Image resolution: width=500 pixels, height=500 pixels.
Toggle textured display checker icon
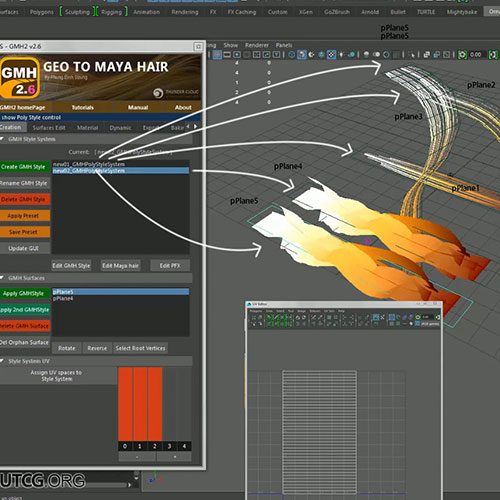tap(331, 54)
